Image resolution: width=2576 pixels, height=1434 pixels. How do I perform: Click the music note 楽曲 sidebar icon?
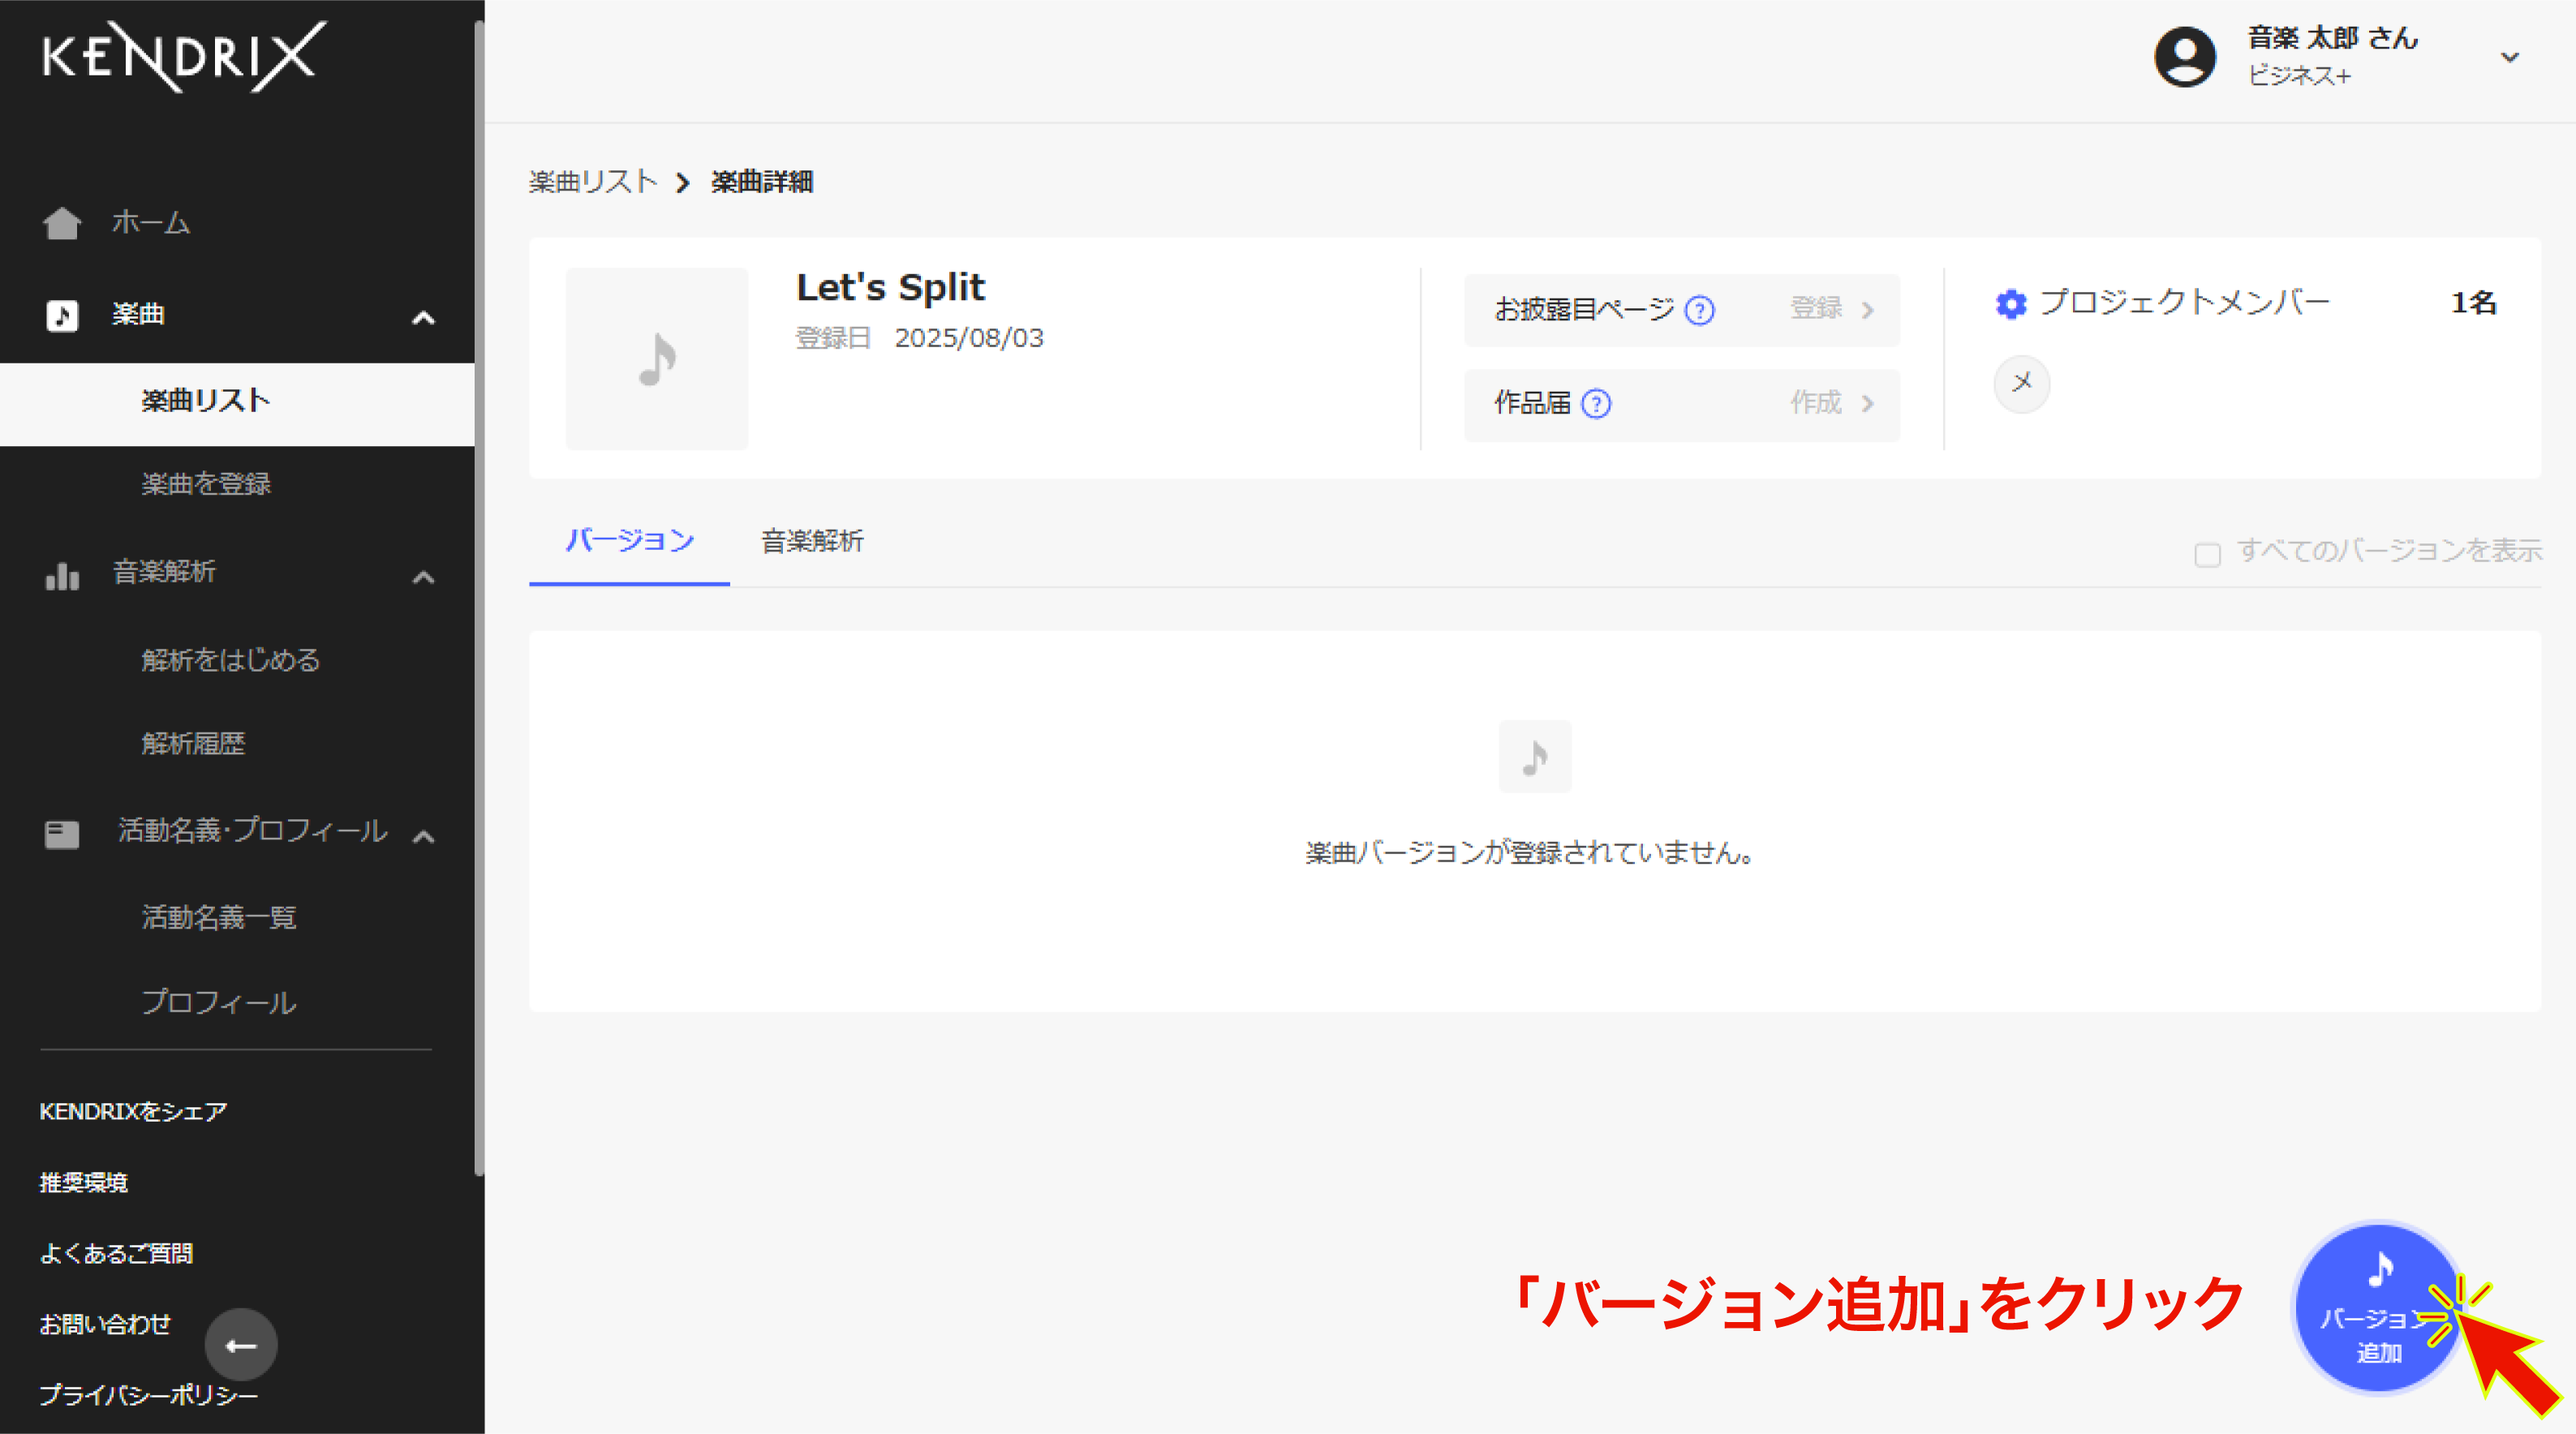coord(62,315)
